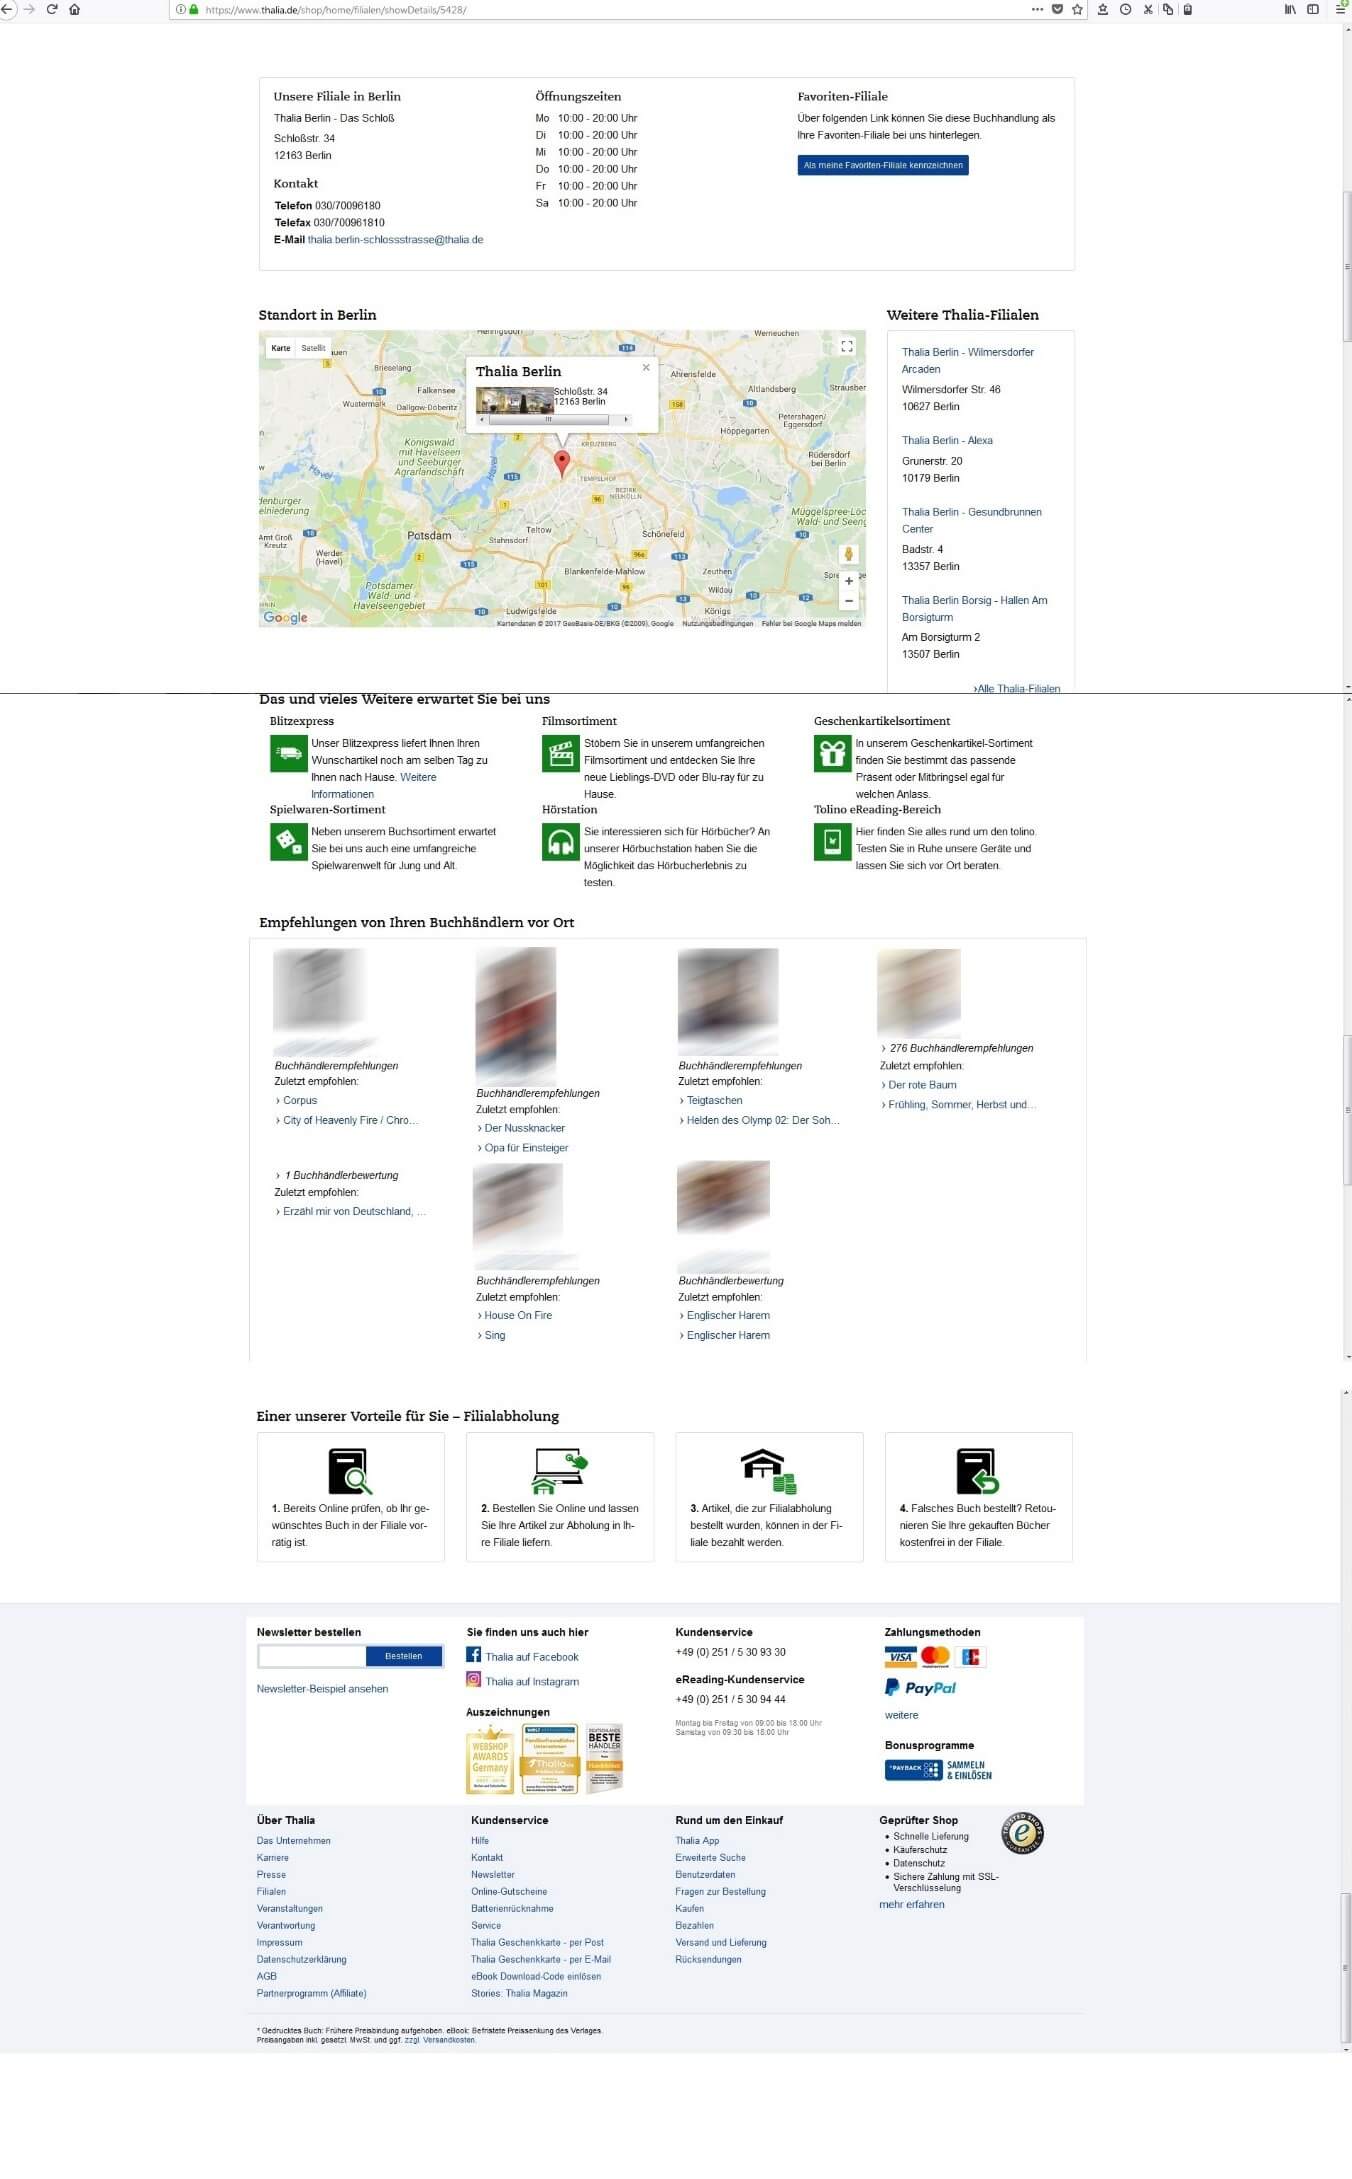Click into the newsletter email field
This screenshot has width=1352, height=2179.
pos(312,1656)
